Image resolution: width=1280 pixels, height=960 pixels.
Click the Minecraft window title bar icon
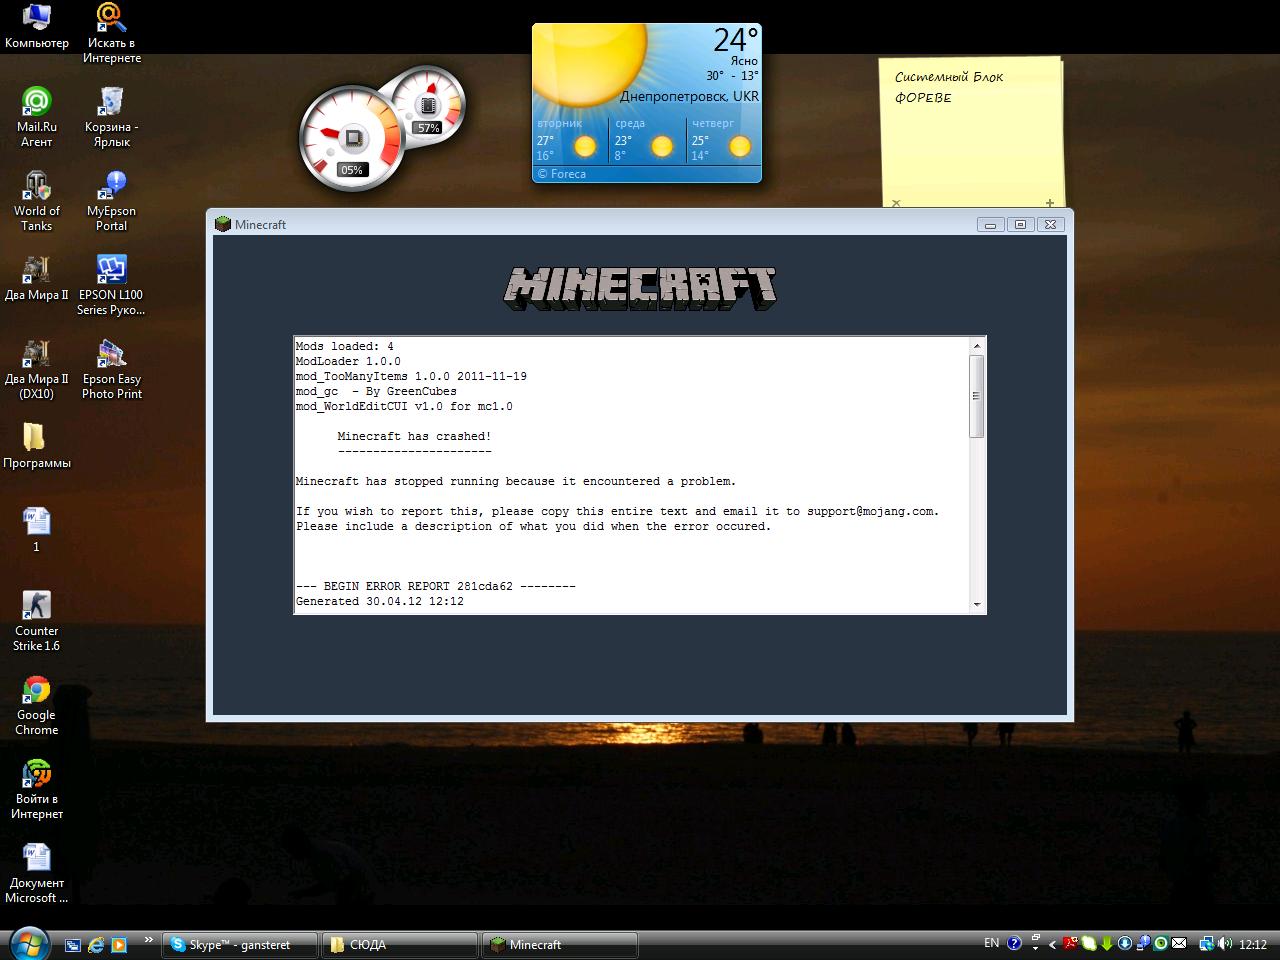[x=223, y=224]
